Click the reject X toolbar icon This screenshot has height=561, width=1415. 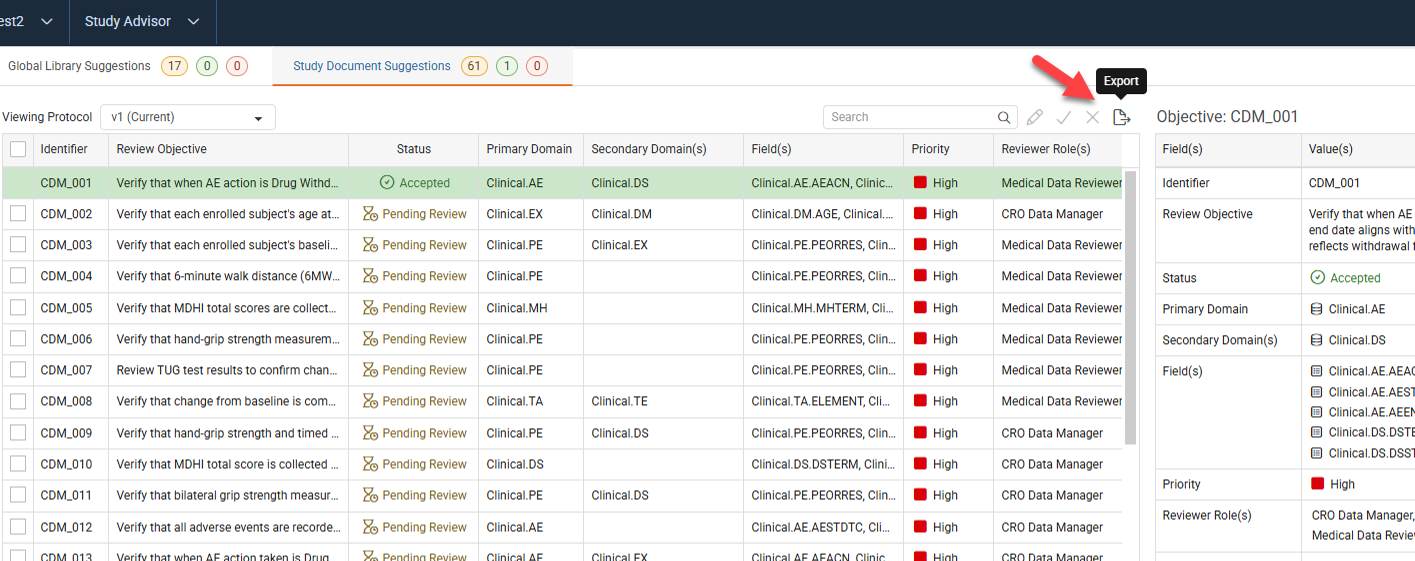click(x=1093, y=117)
